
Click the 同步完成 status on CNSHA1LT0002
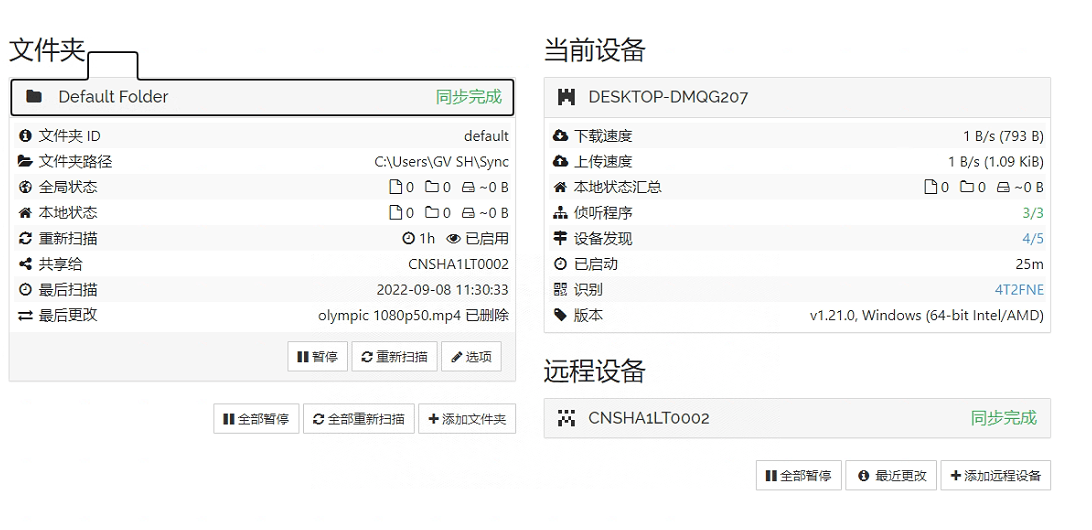click(x=1004, y=418)
